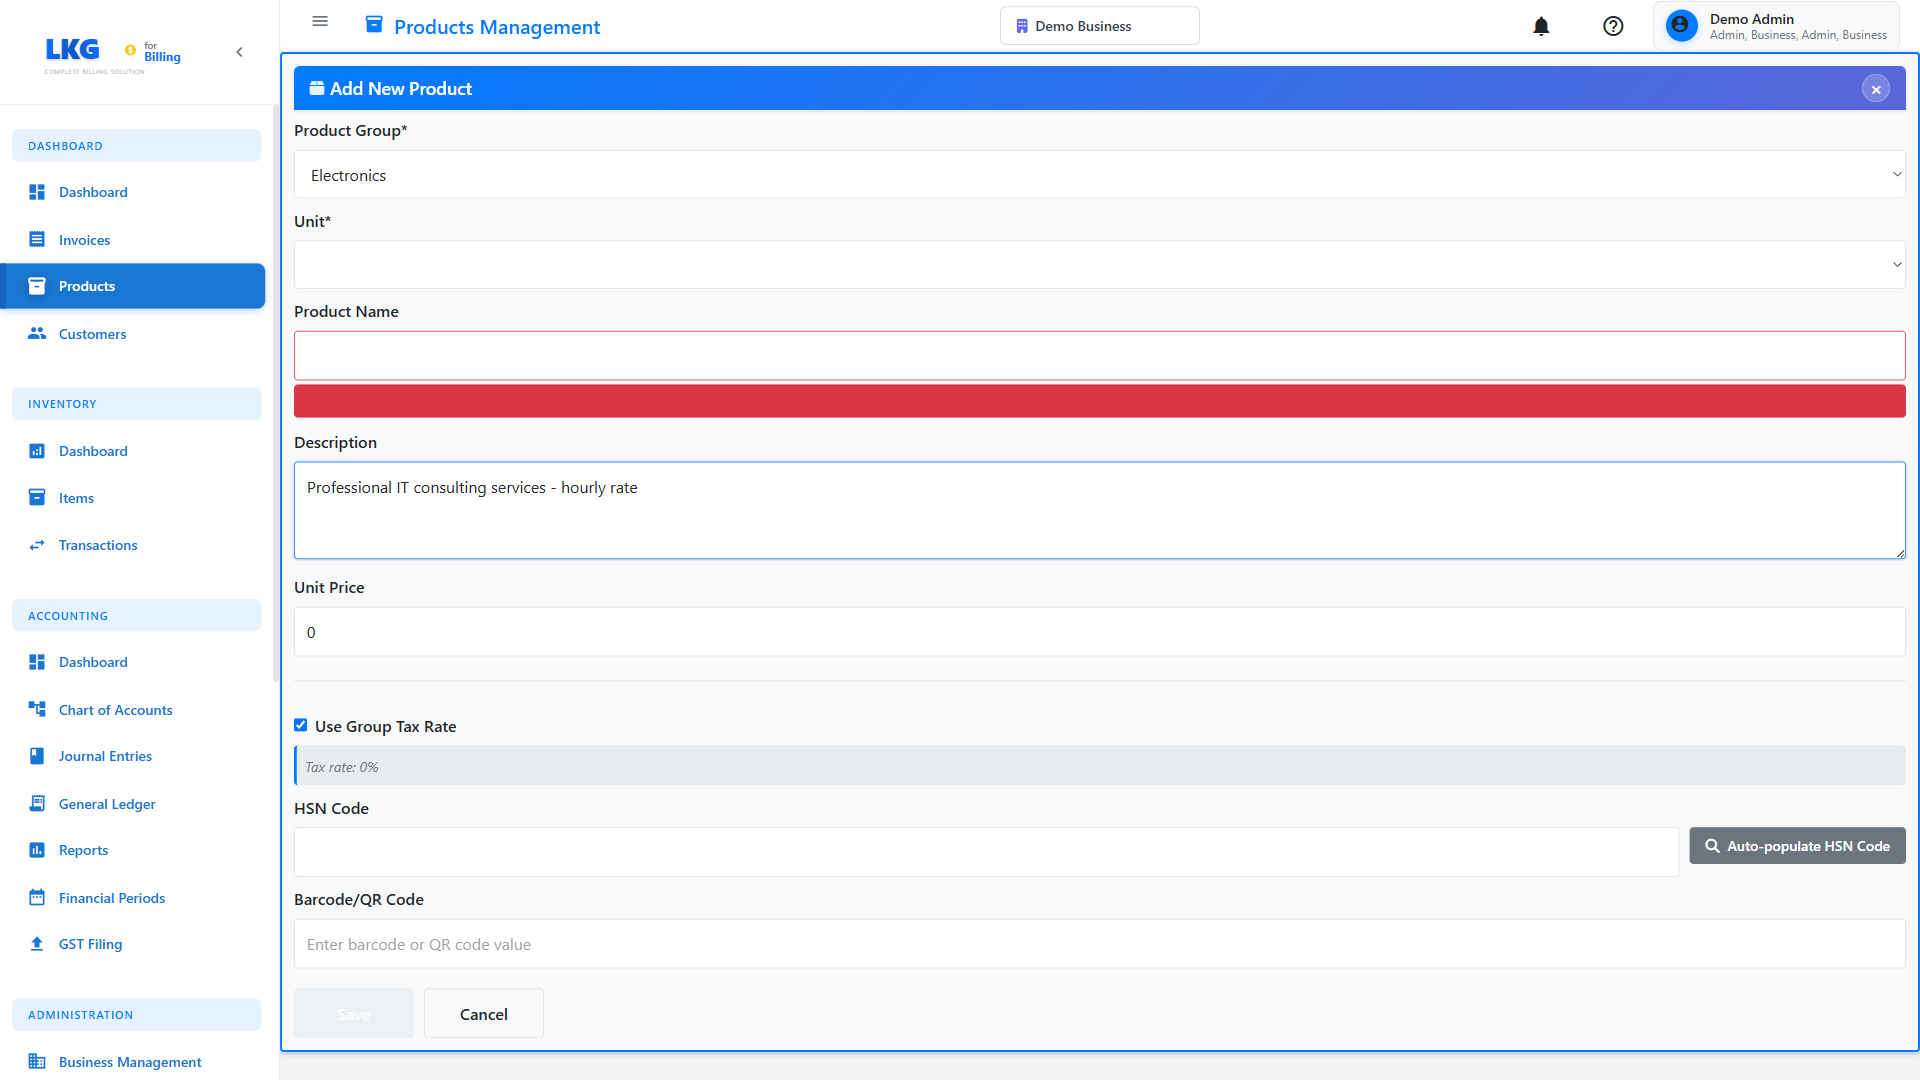The image size is (1920, 1080).
Task: Collapse sidebar with the chevron arrow
Action: pos(239,52)
